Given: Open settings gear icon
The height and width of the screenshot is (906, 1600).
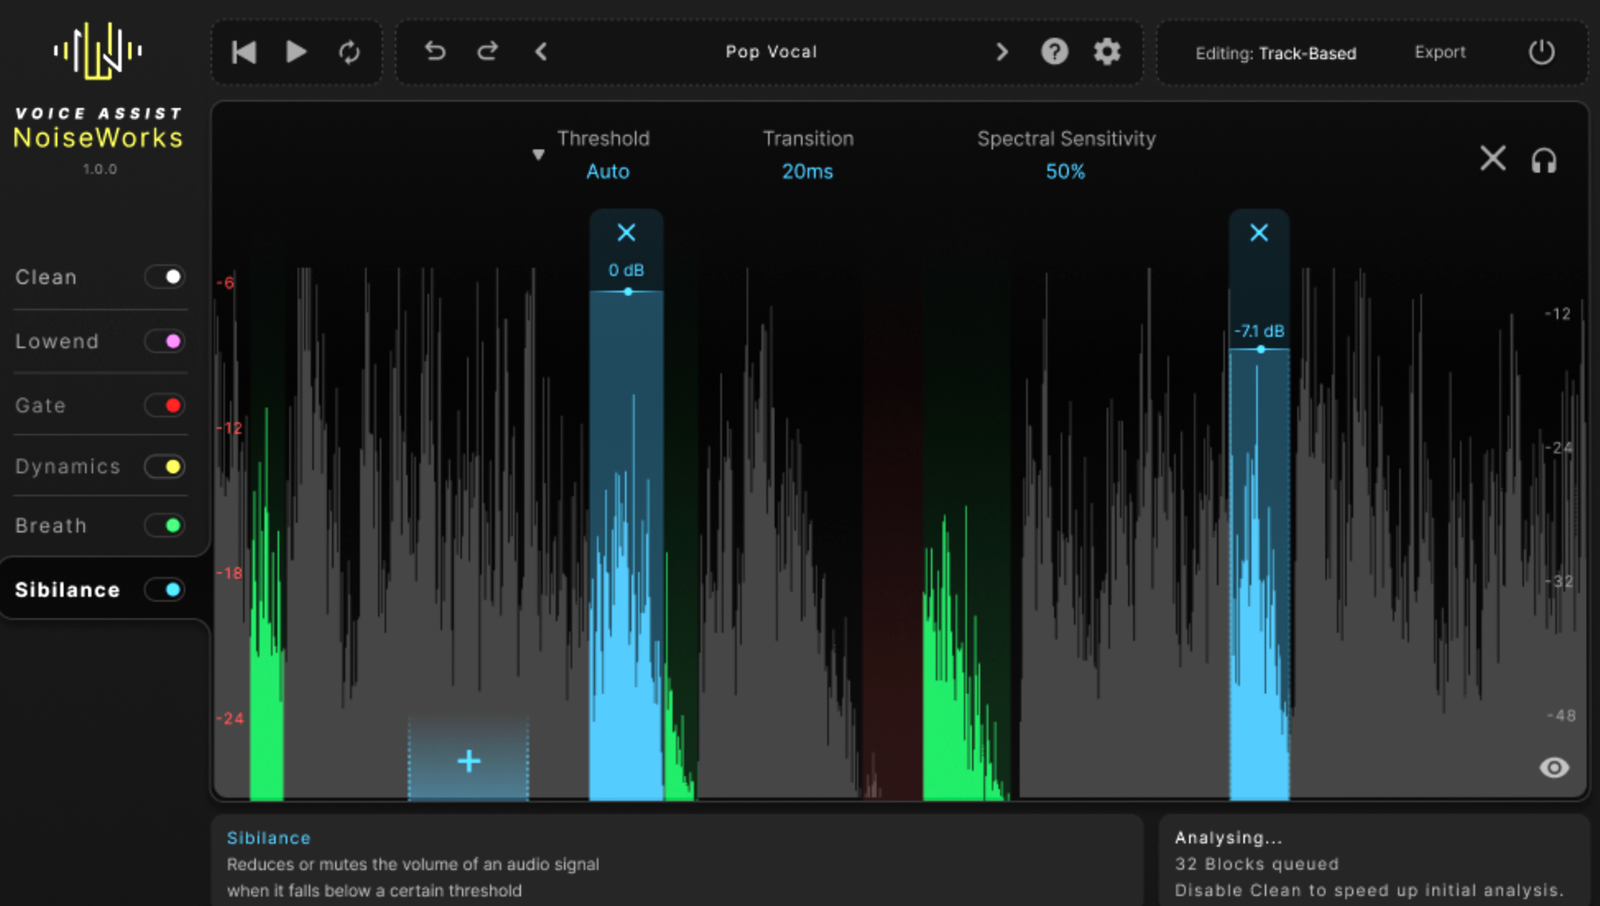Looking at the screenshot, I should (1107, 51).
